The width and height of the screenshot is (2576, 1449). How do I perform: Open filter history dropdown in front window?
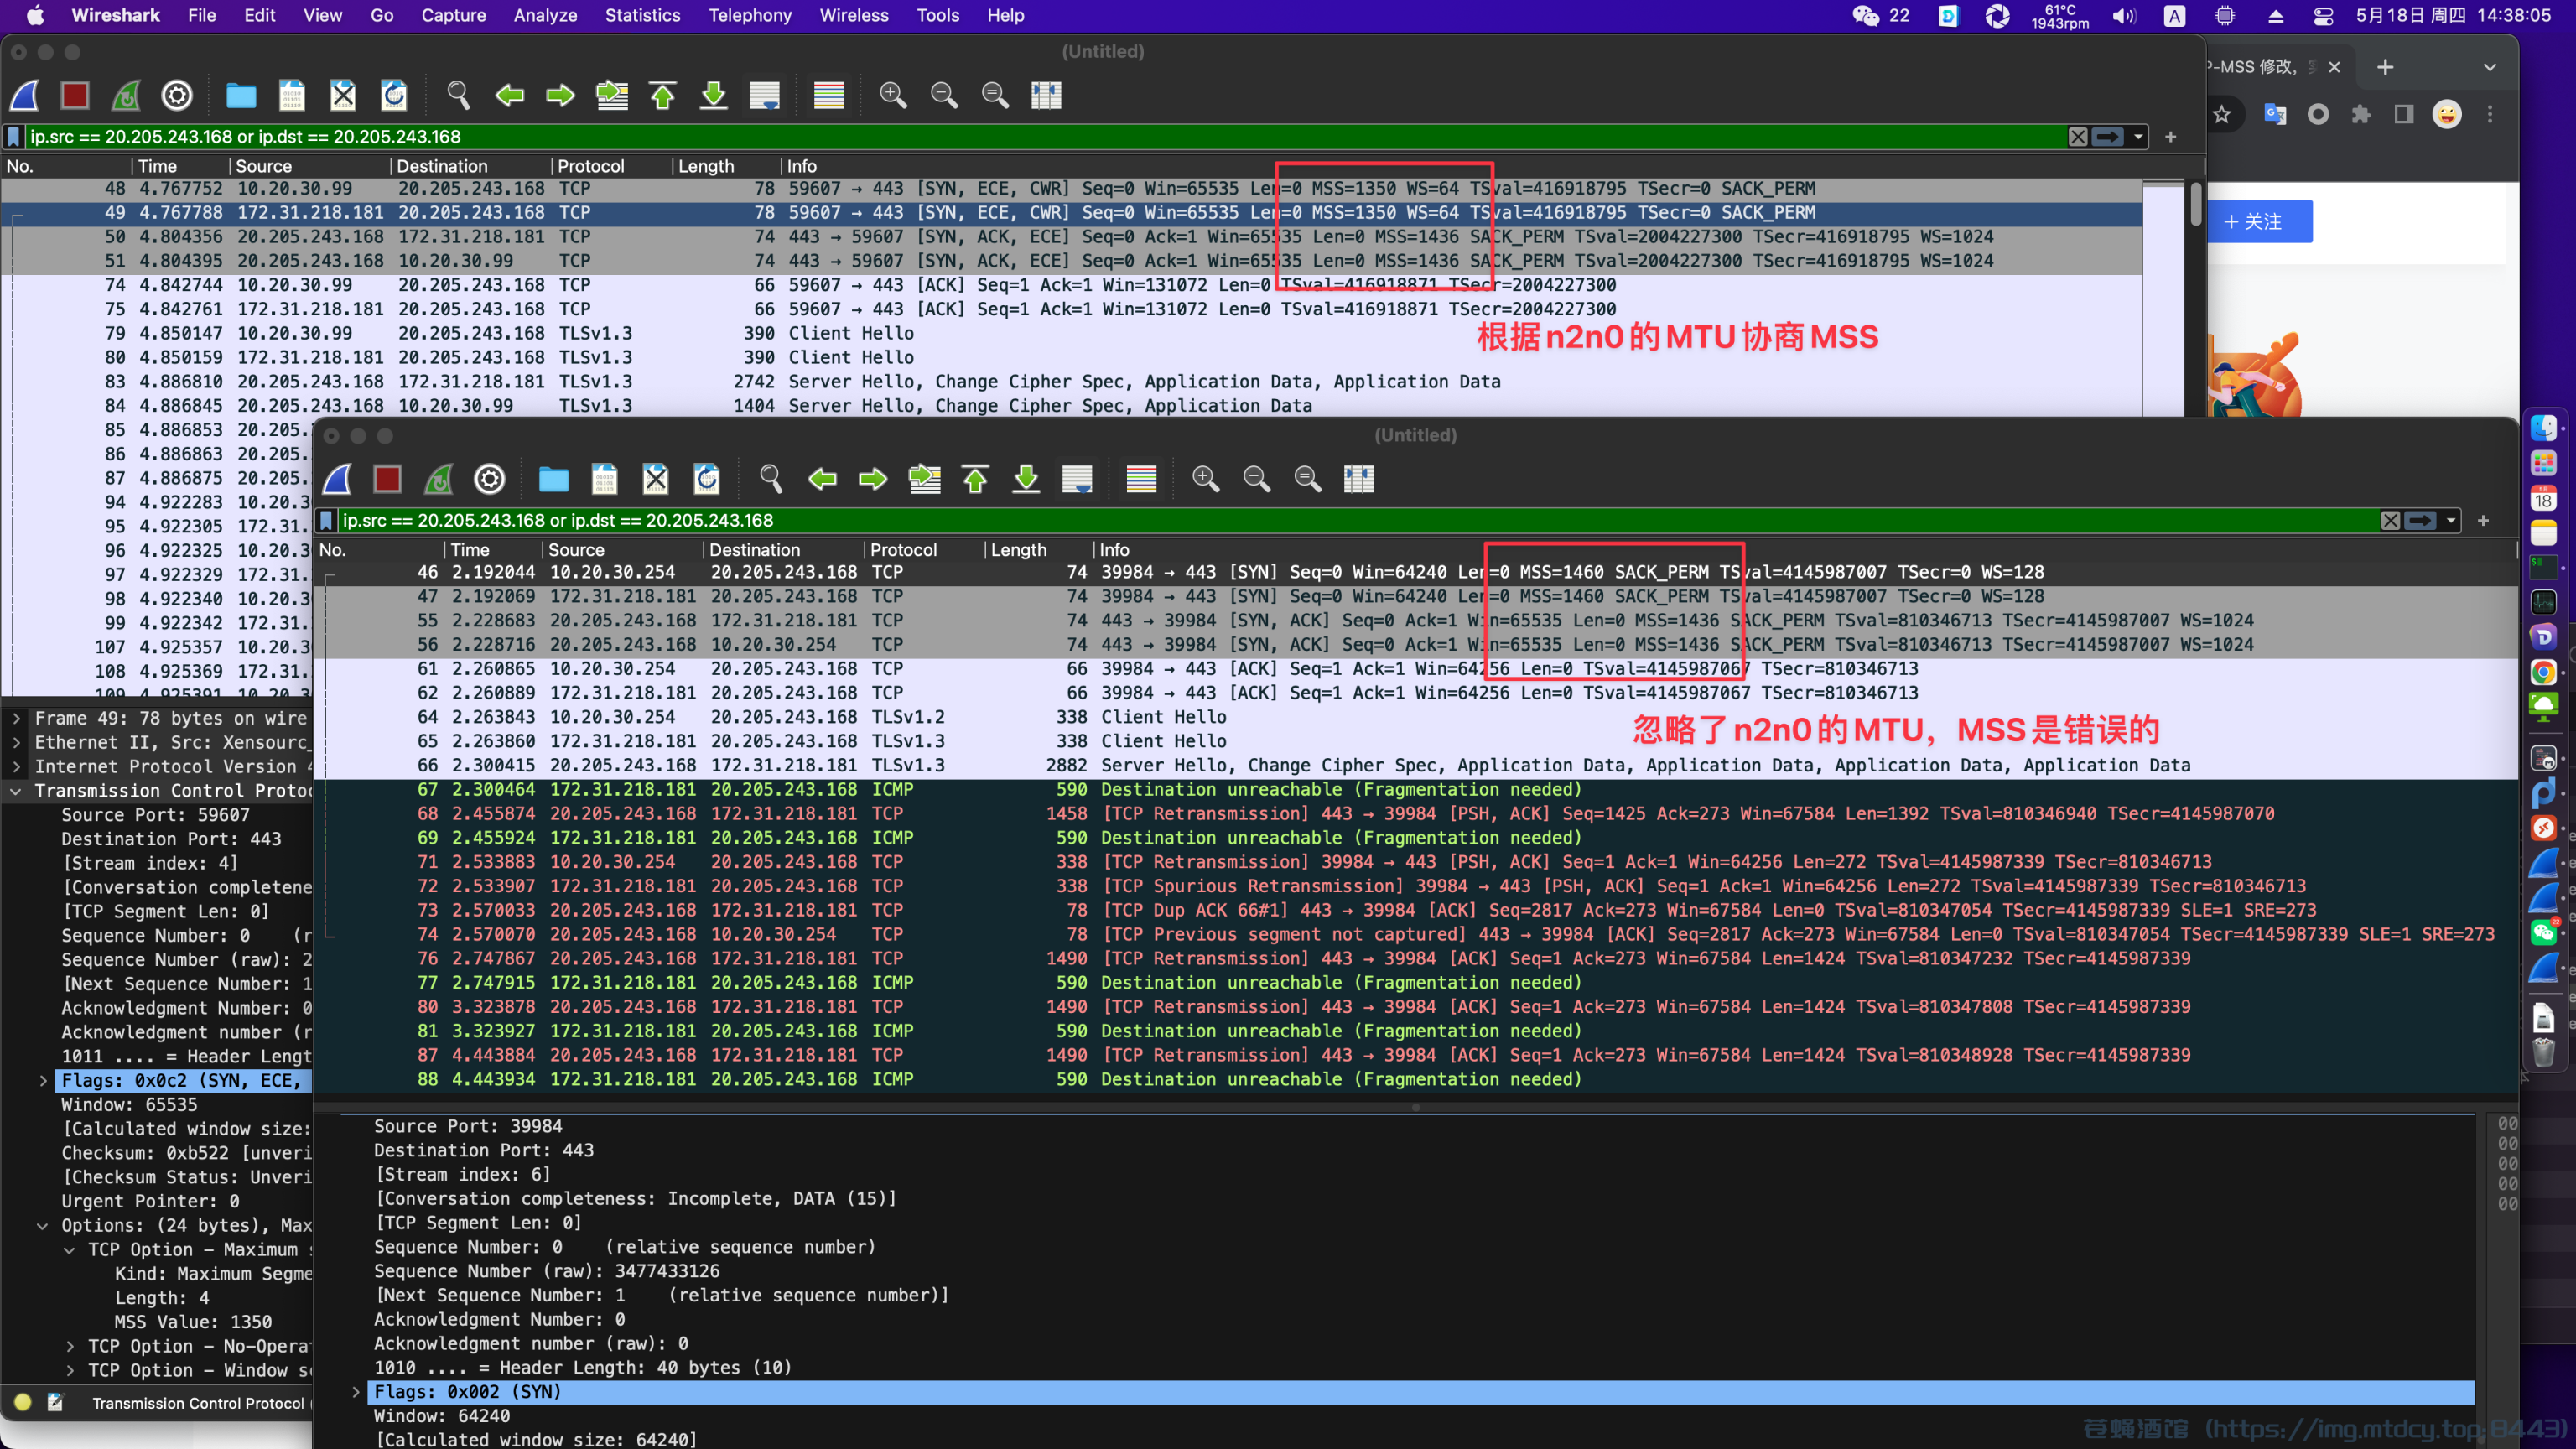tap(2452, 520)
